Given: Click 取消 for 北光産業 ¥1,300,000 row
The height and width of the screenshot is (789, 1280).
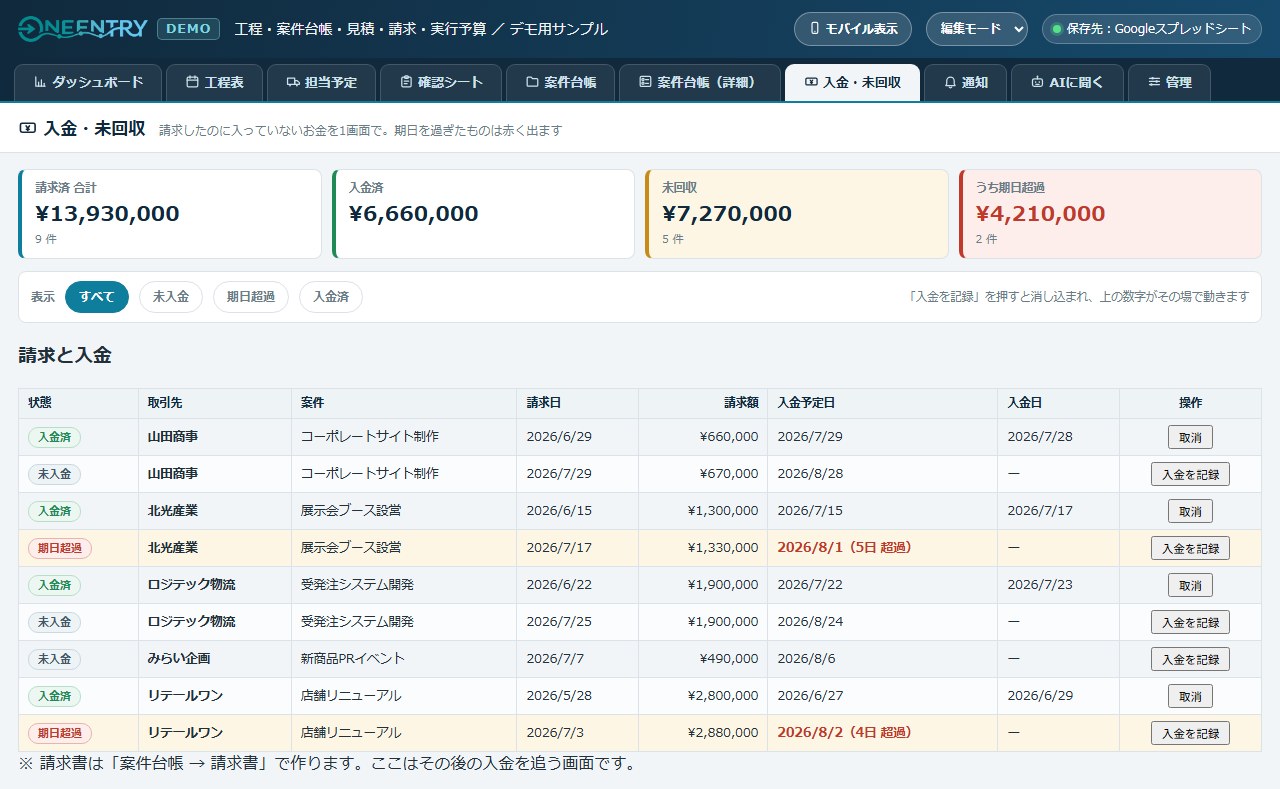Looking at the screenshot, I should [x=1190, y=511].
